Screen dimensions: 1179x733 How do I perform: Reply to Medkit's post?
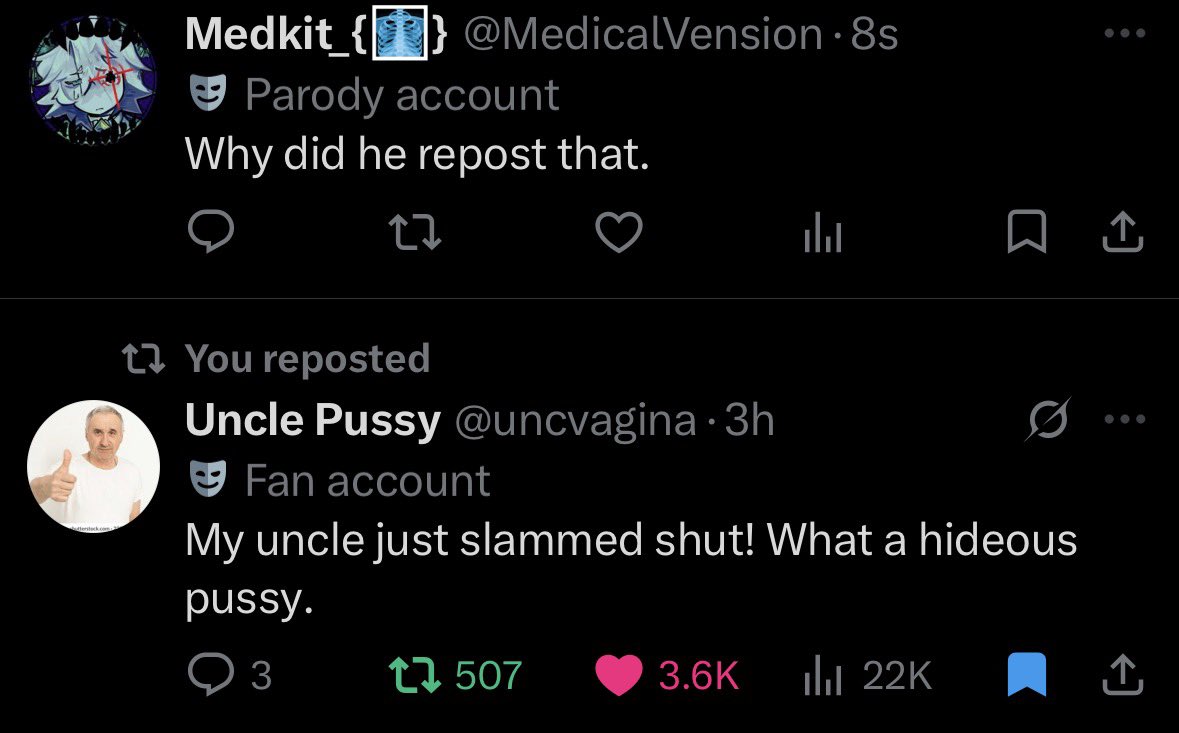coord(211,231)
